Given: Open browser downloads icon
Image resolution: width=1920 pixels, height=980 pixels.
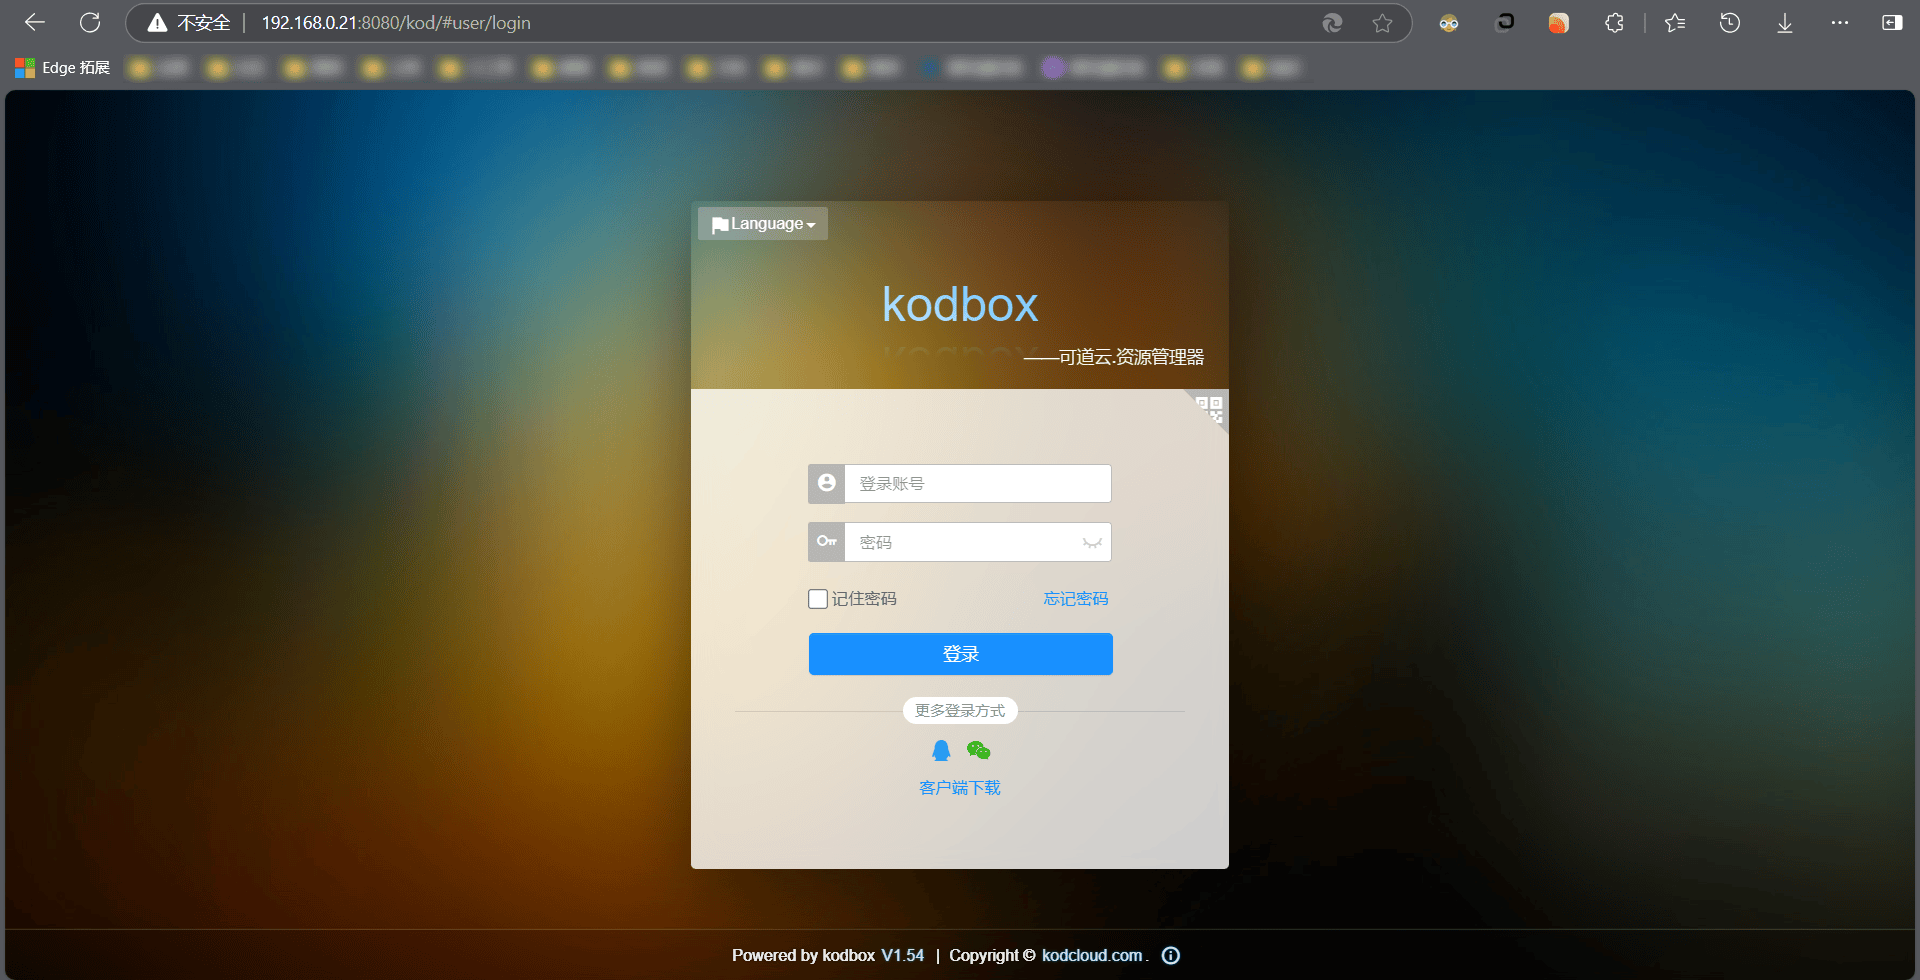Looking at the screenshot, I should [x=1785, y=23].
